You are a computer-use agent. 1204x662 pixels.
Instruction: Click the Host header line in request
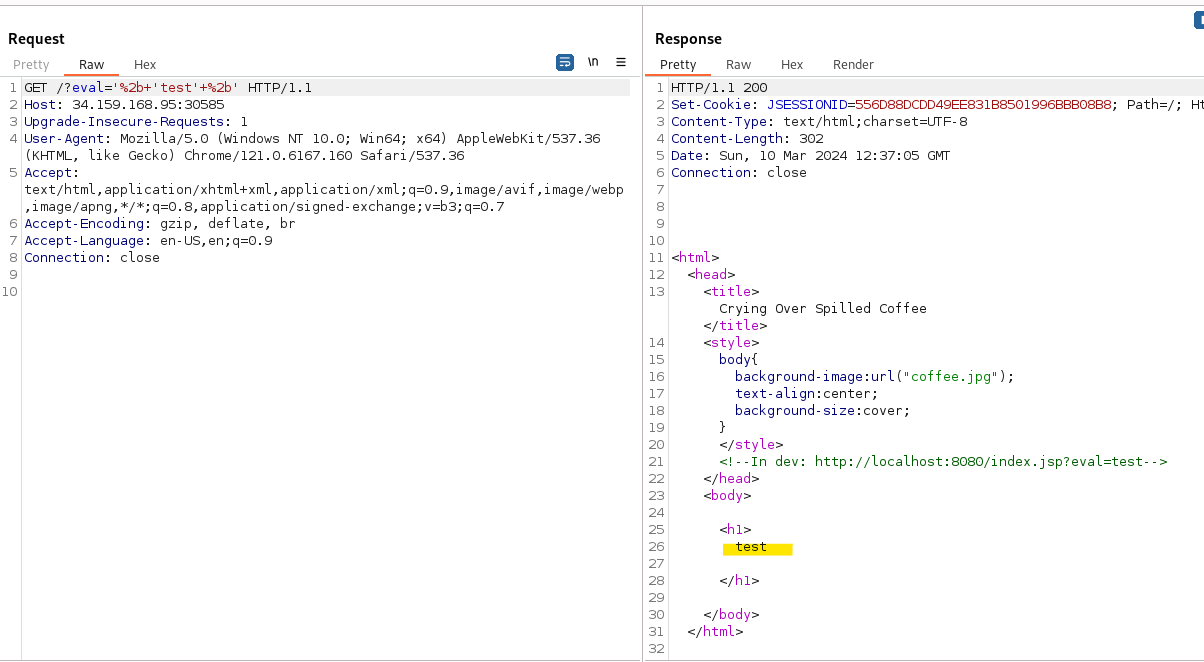(x=124, y=105)
